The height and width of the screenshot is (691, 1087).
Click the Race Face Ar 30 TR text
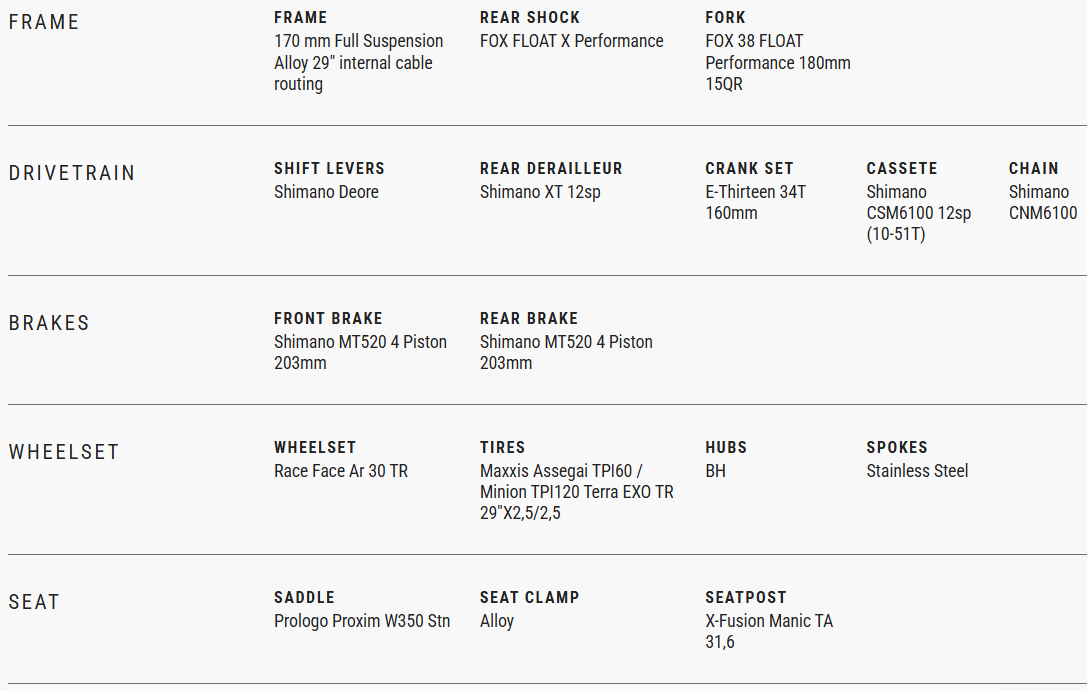tap(341, 471)
